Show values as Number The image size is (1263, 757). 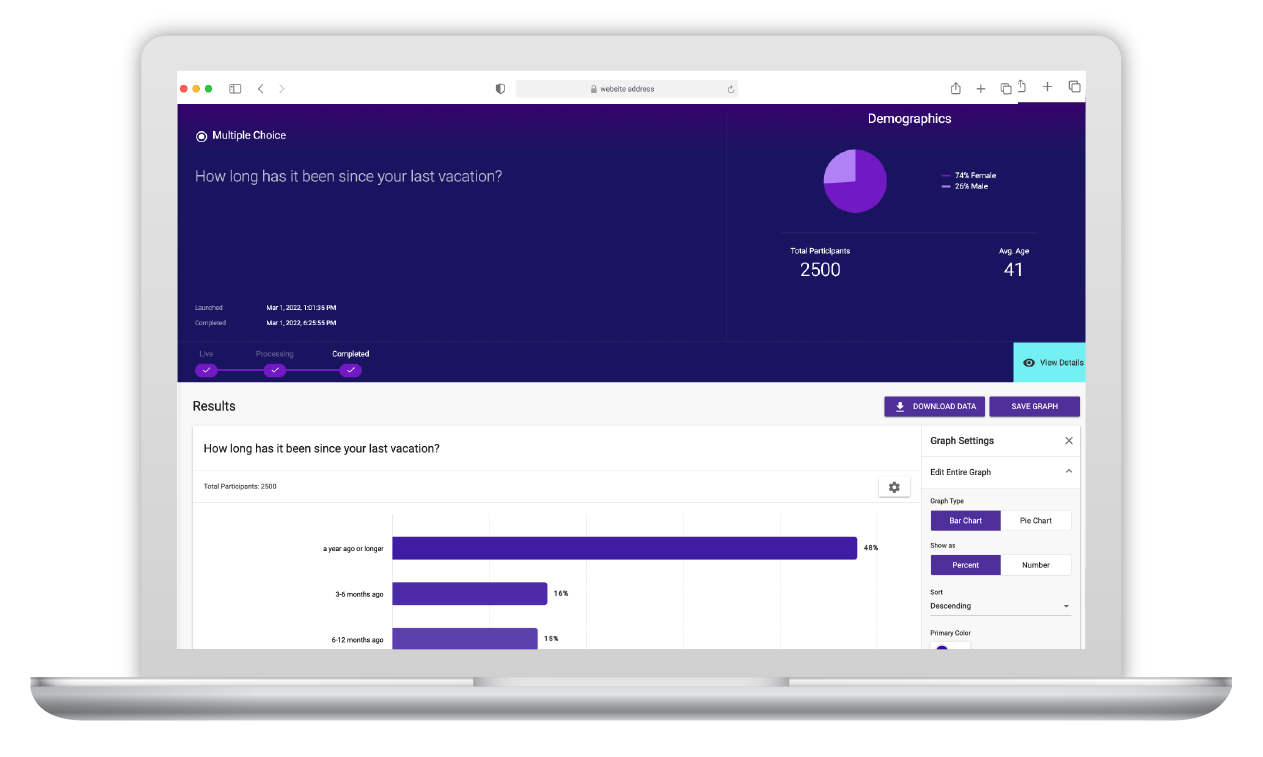click(x=1036, y=565)
